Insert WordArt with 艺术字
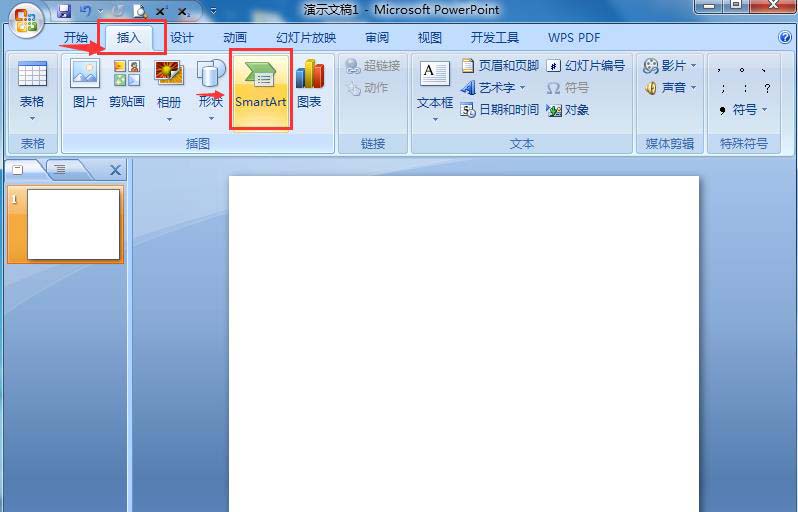798x512 pixels. (x=489, y=88)
